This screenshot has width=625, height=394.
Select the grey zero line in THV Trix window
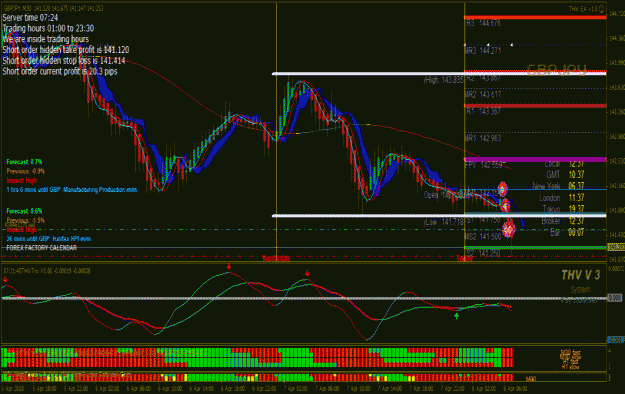pos(304,298)
